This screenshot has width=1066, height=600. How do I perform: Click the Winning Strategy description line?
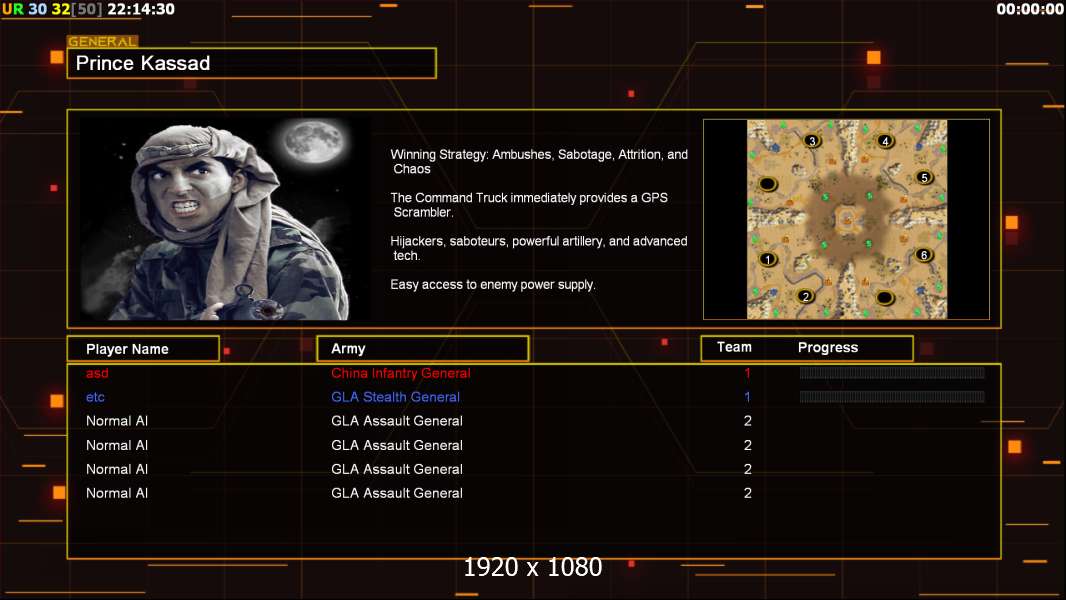click(x=539, y=162)
